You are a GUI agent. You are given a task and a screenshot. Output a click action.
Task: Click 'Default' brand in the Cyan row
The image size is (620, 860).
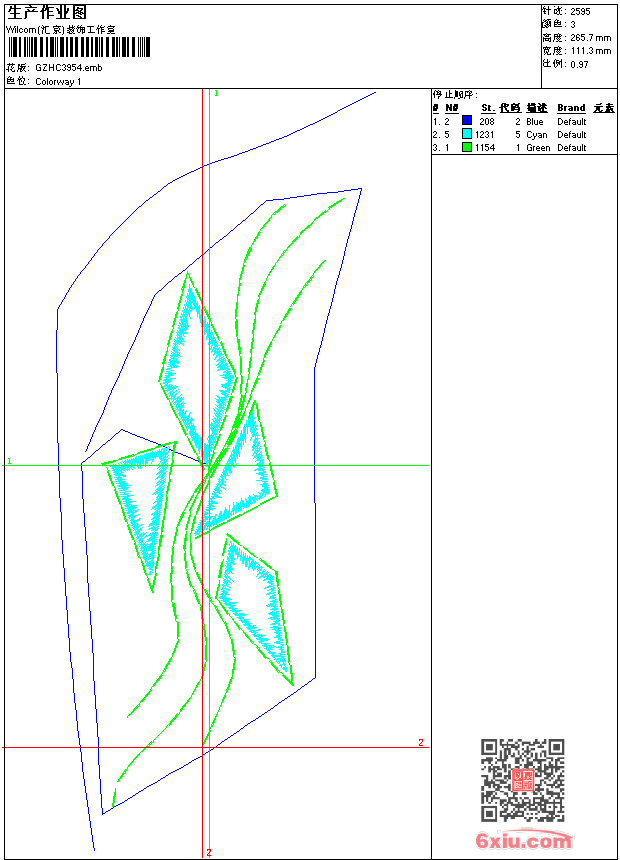(572, 134)
